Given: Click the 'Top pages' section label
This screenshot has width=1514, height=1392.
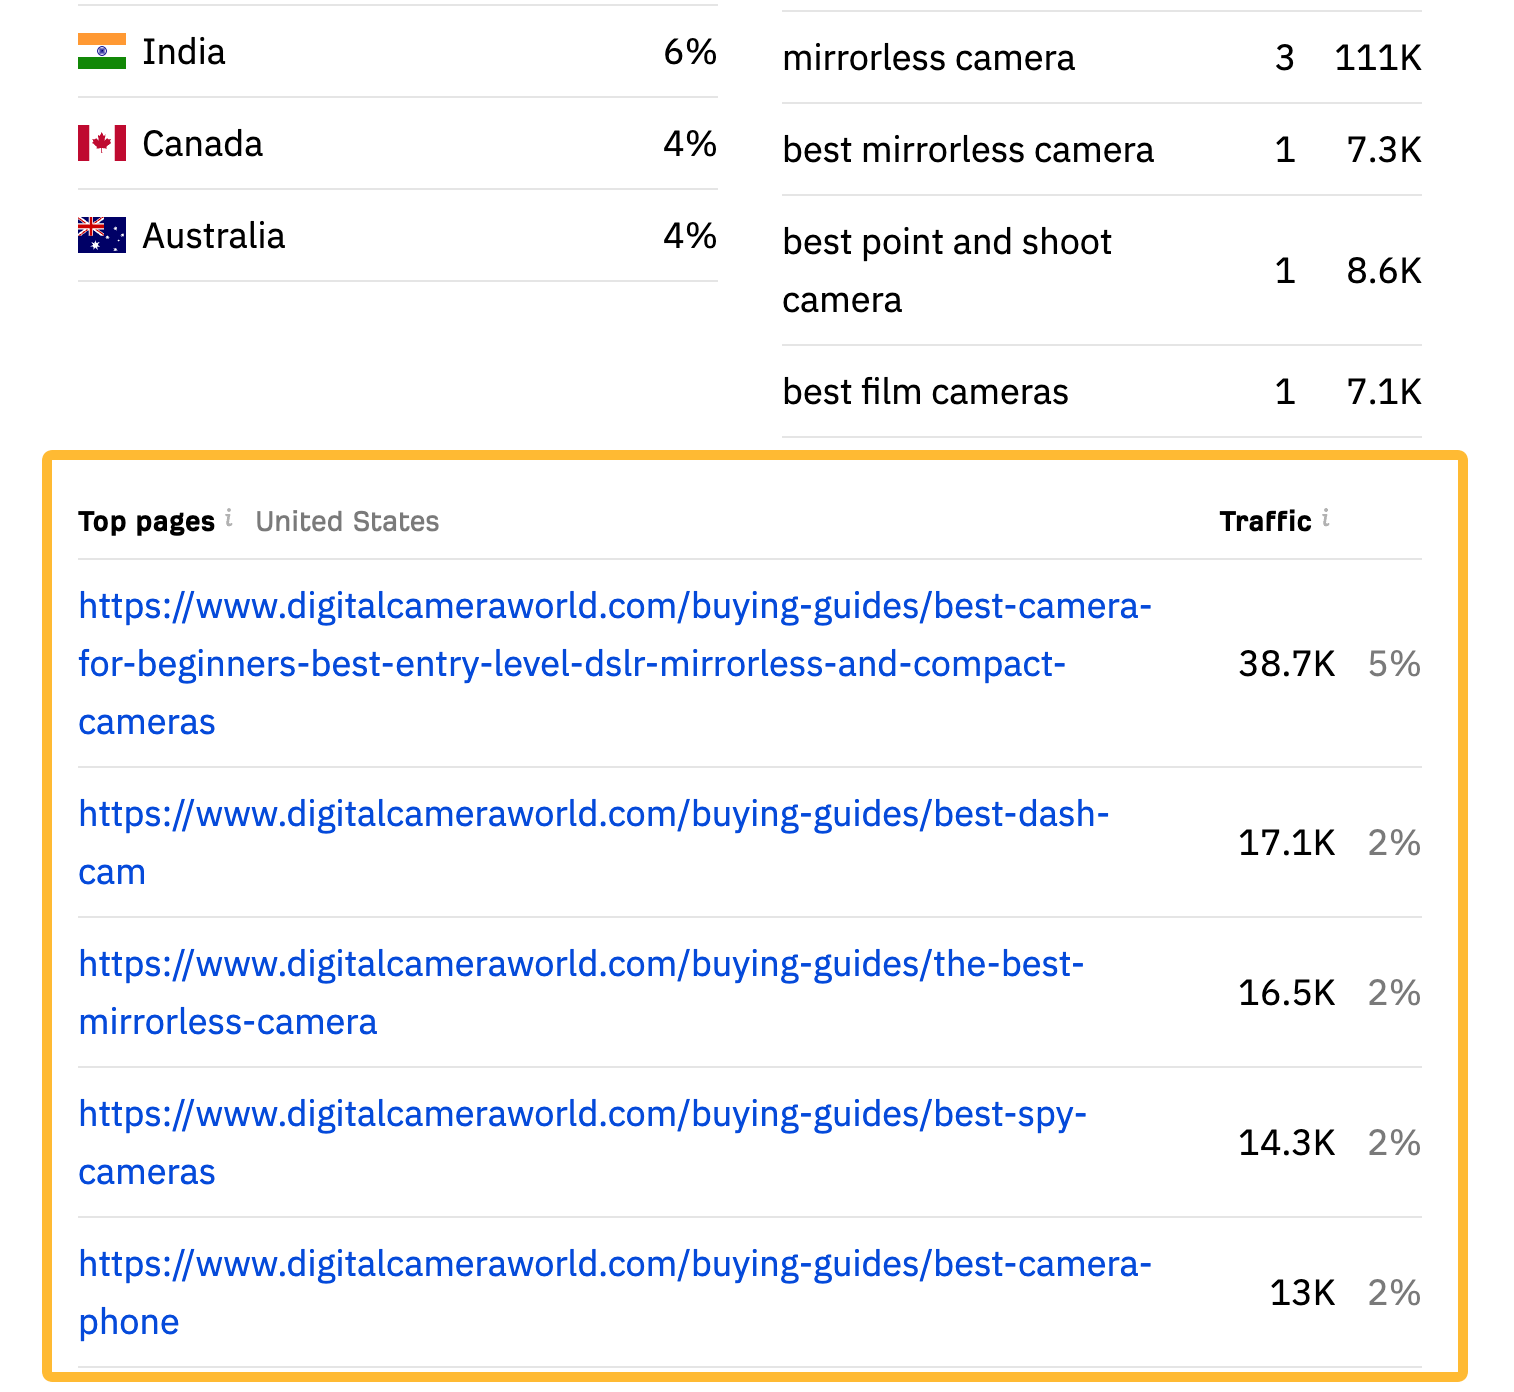Looking at the screenshot, I should click(146, 520).
